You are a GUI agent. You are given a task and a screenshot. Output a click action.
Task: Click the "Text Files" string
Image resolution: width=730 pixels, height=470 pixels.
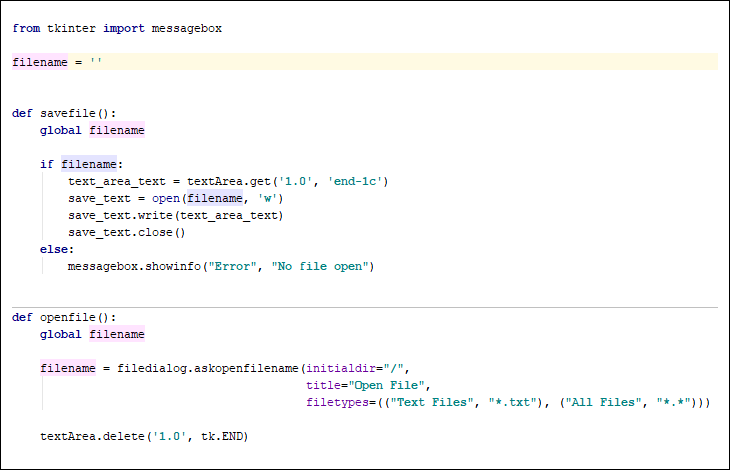point(432,402)
